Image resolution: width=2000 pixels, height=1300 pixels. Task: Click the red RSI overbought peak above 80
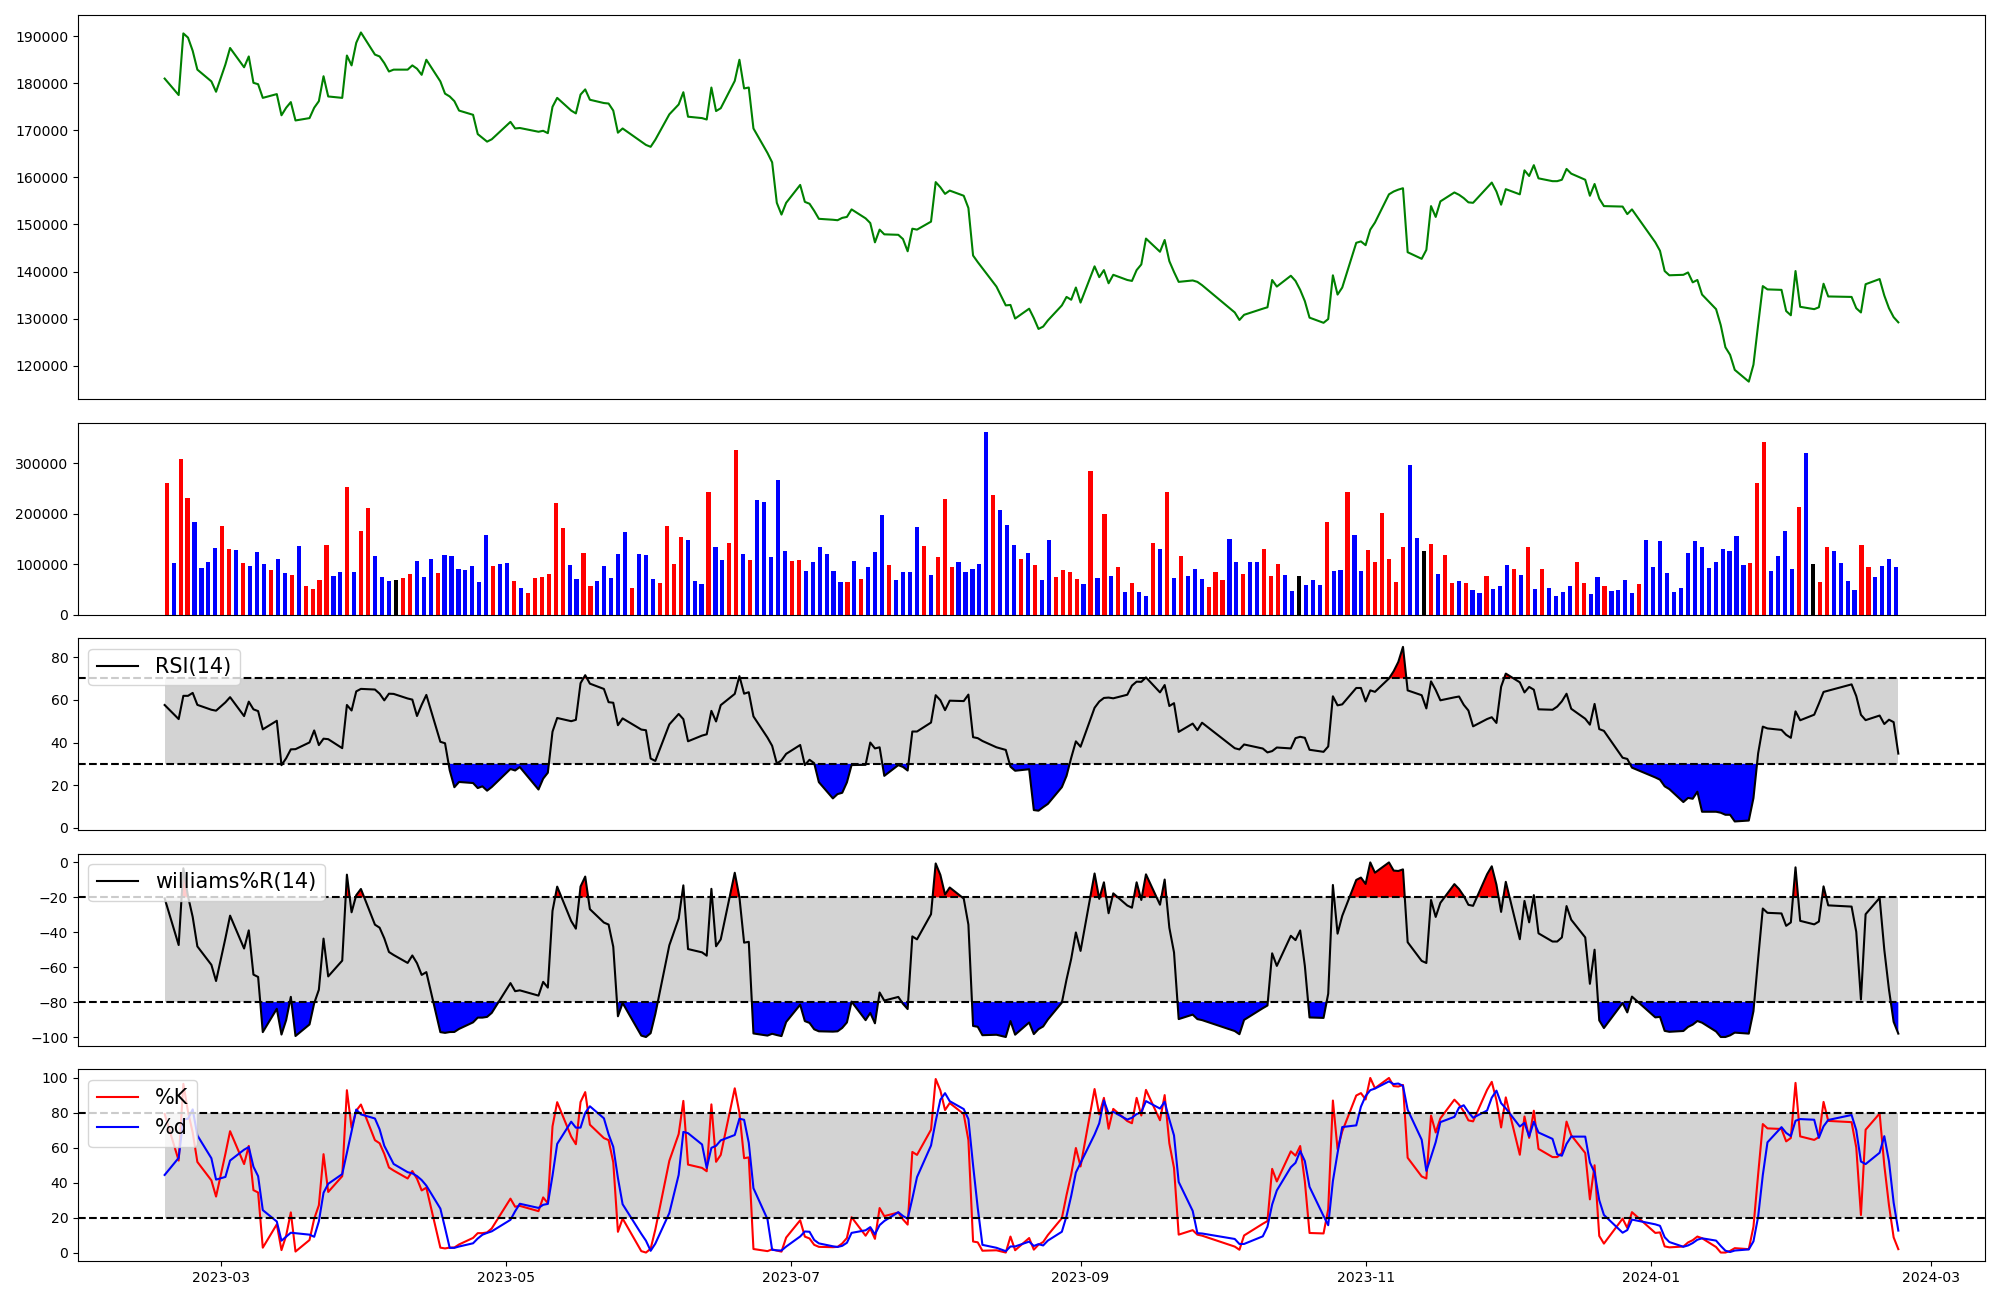pyautogui.click(x=1400, y=666)
